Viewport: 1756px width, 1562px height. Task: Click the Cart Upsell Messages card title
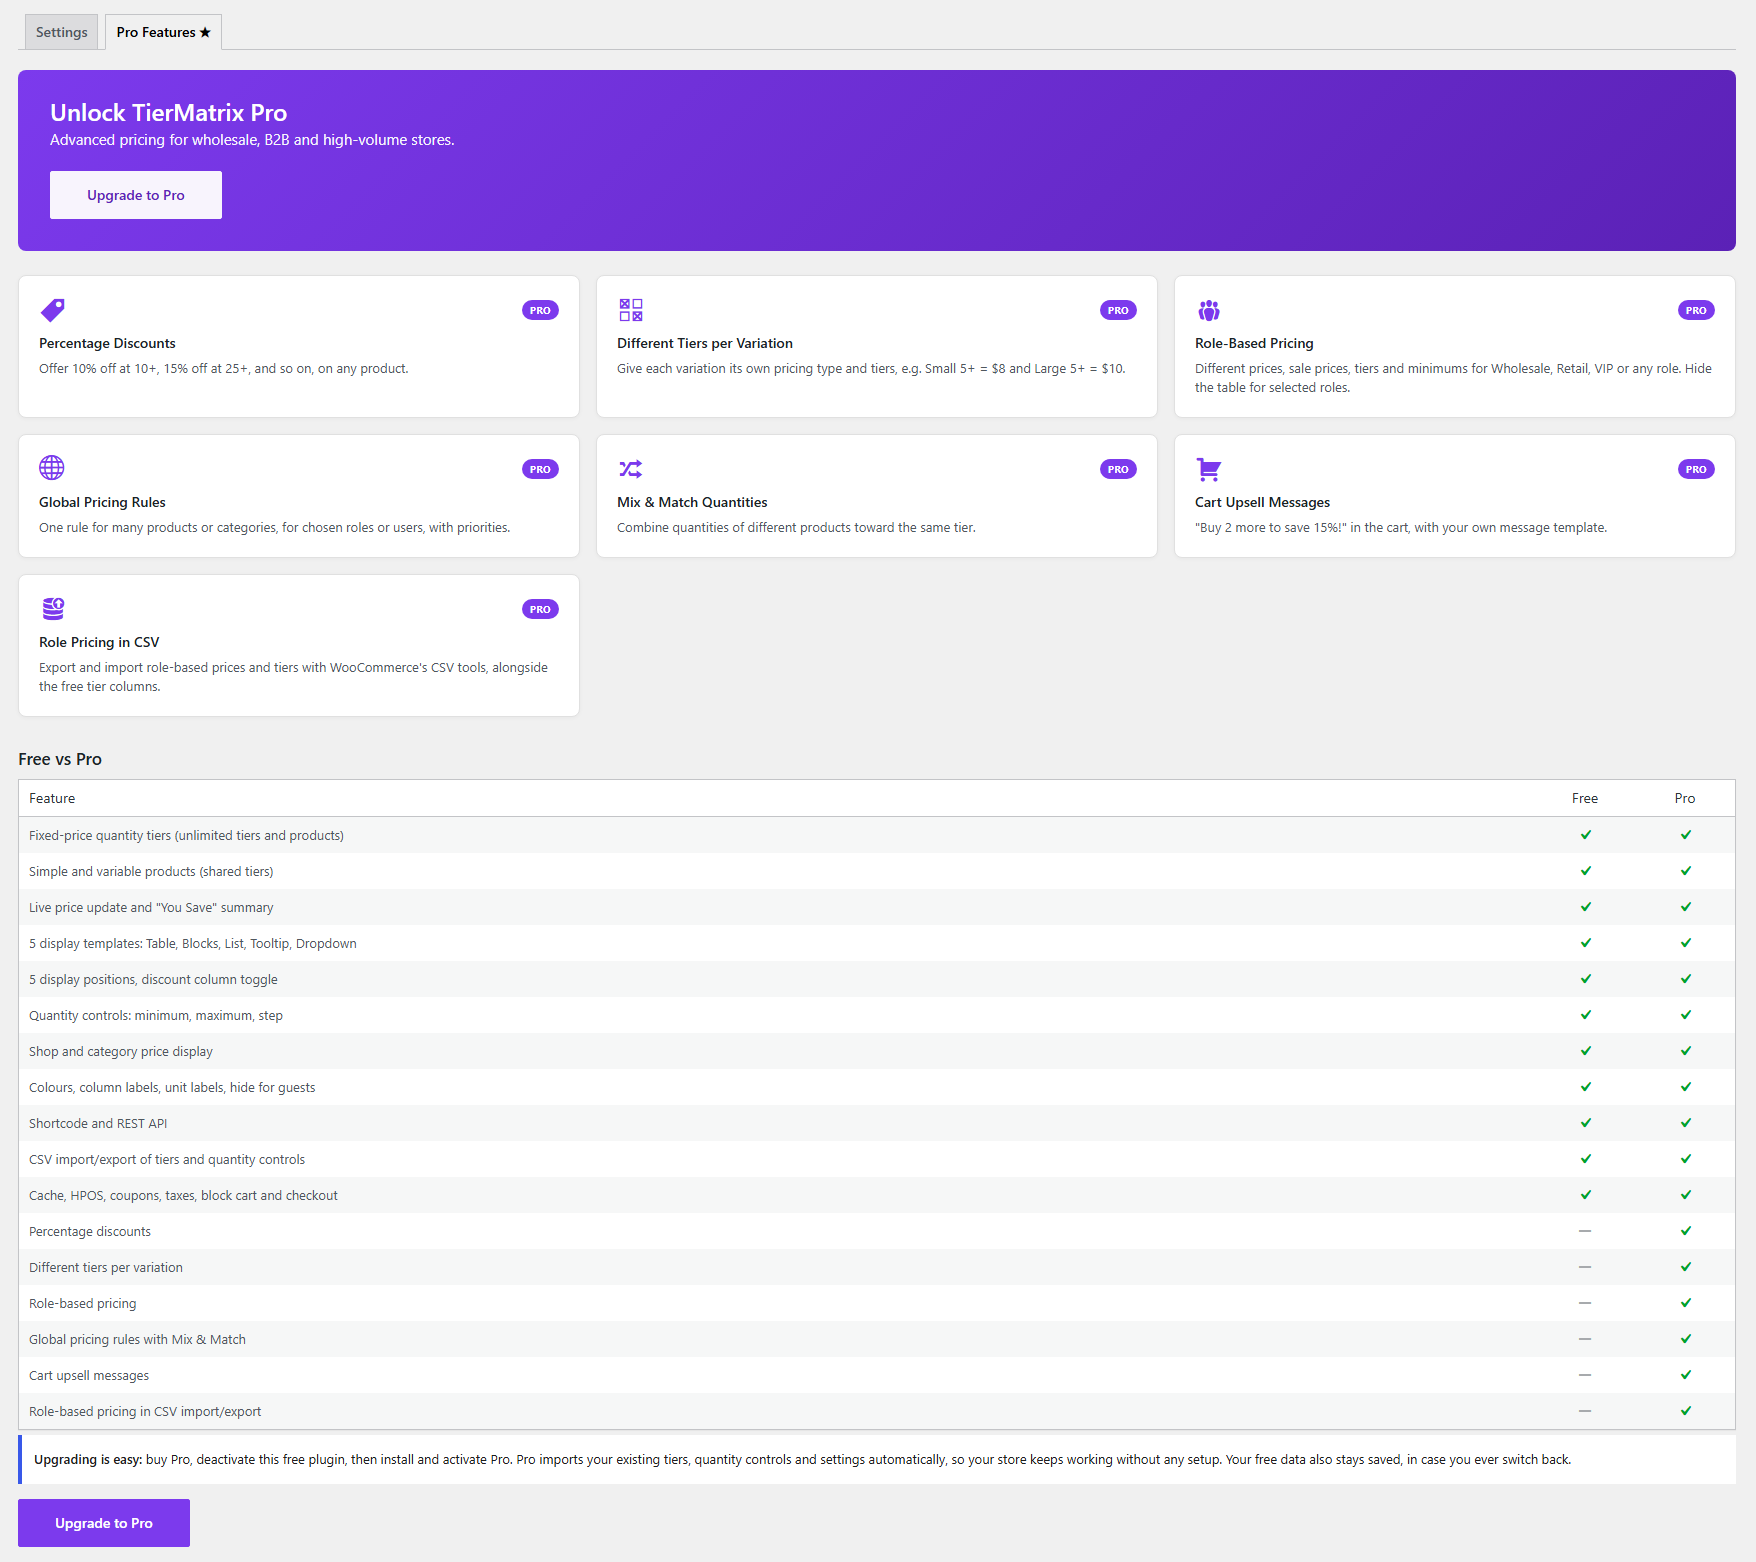click(1262, 502)
